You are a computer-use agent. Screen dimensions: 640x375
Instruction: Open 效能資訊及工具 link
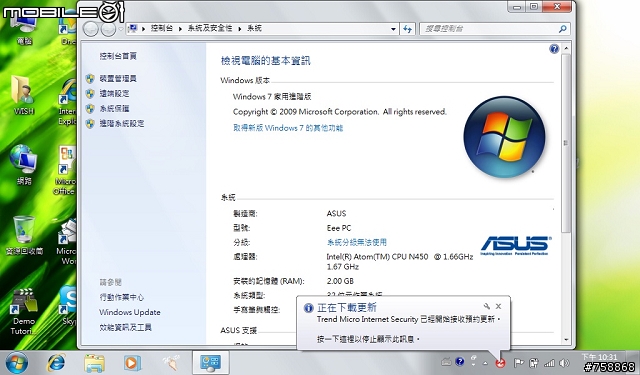[125, 327]
